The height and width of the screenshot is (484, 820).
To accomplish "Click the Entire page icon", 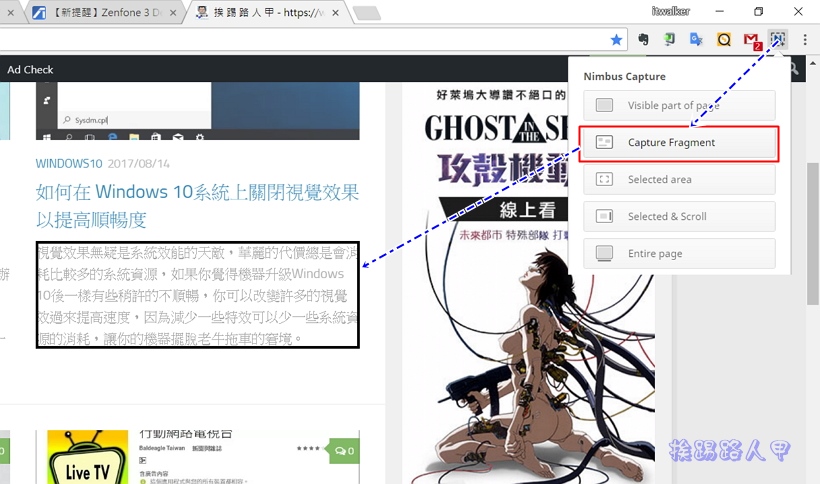I will (x=605, y=253).
